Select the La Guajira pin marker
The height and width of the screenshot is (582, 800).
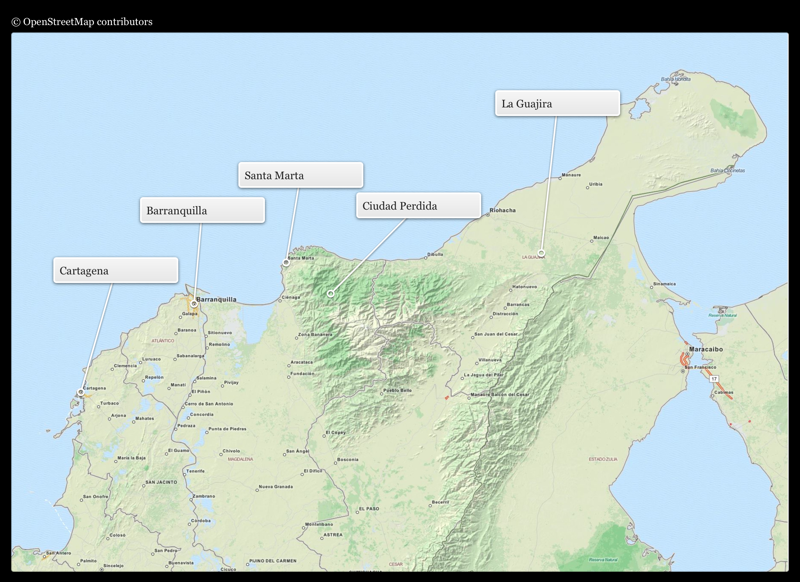[541, 253]
